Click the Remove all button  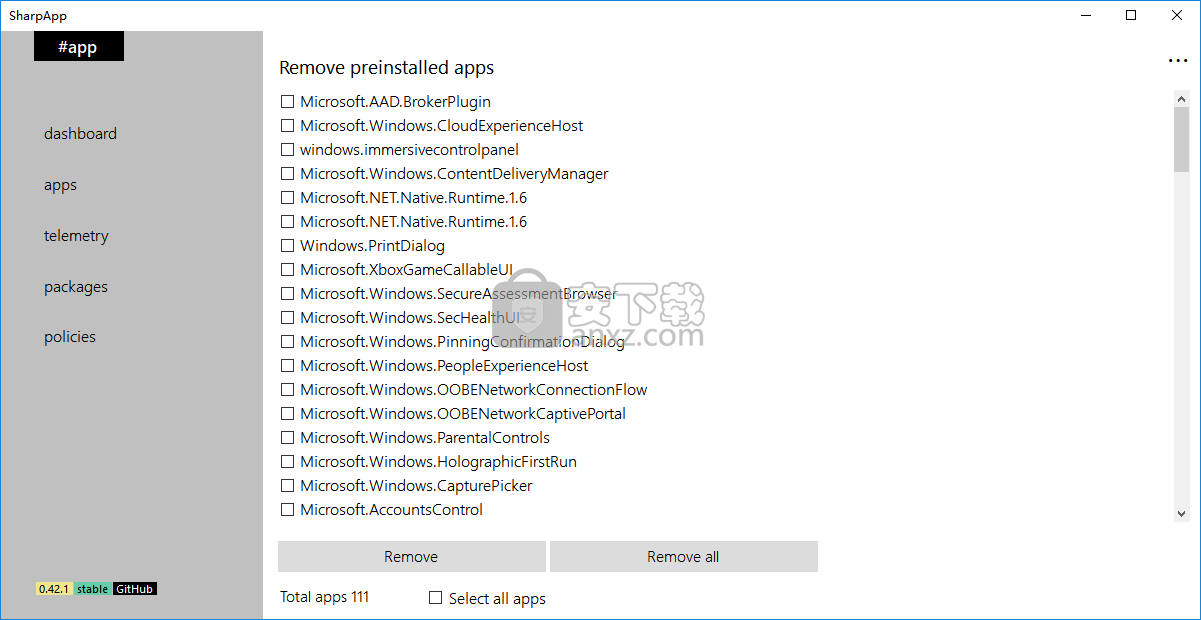pyautogui.click(x=683, y=557)
